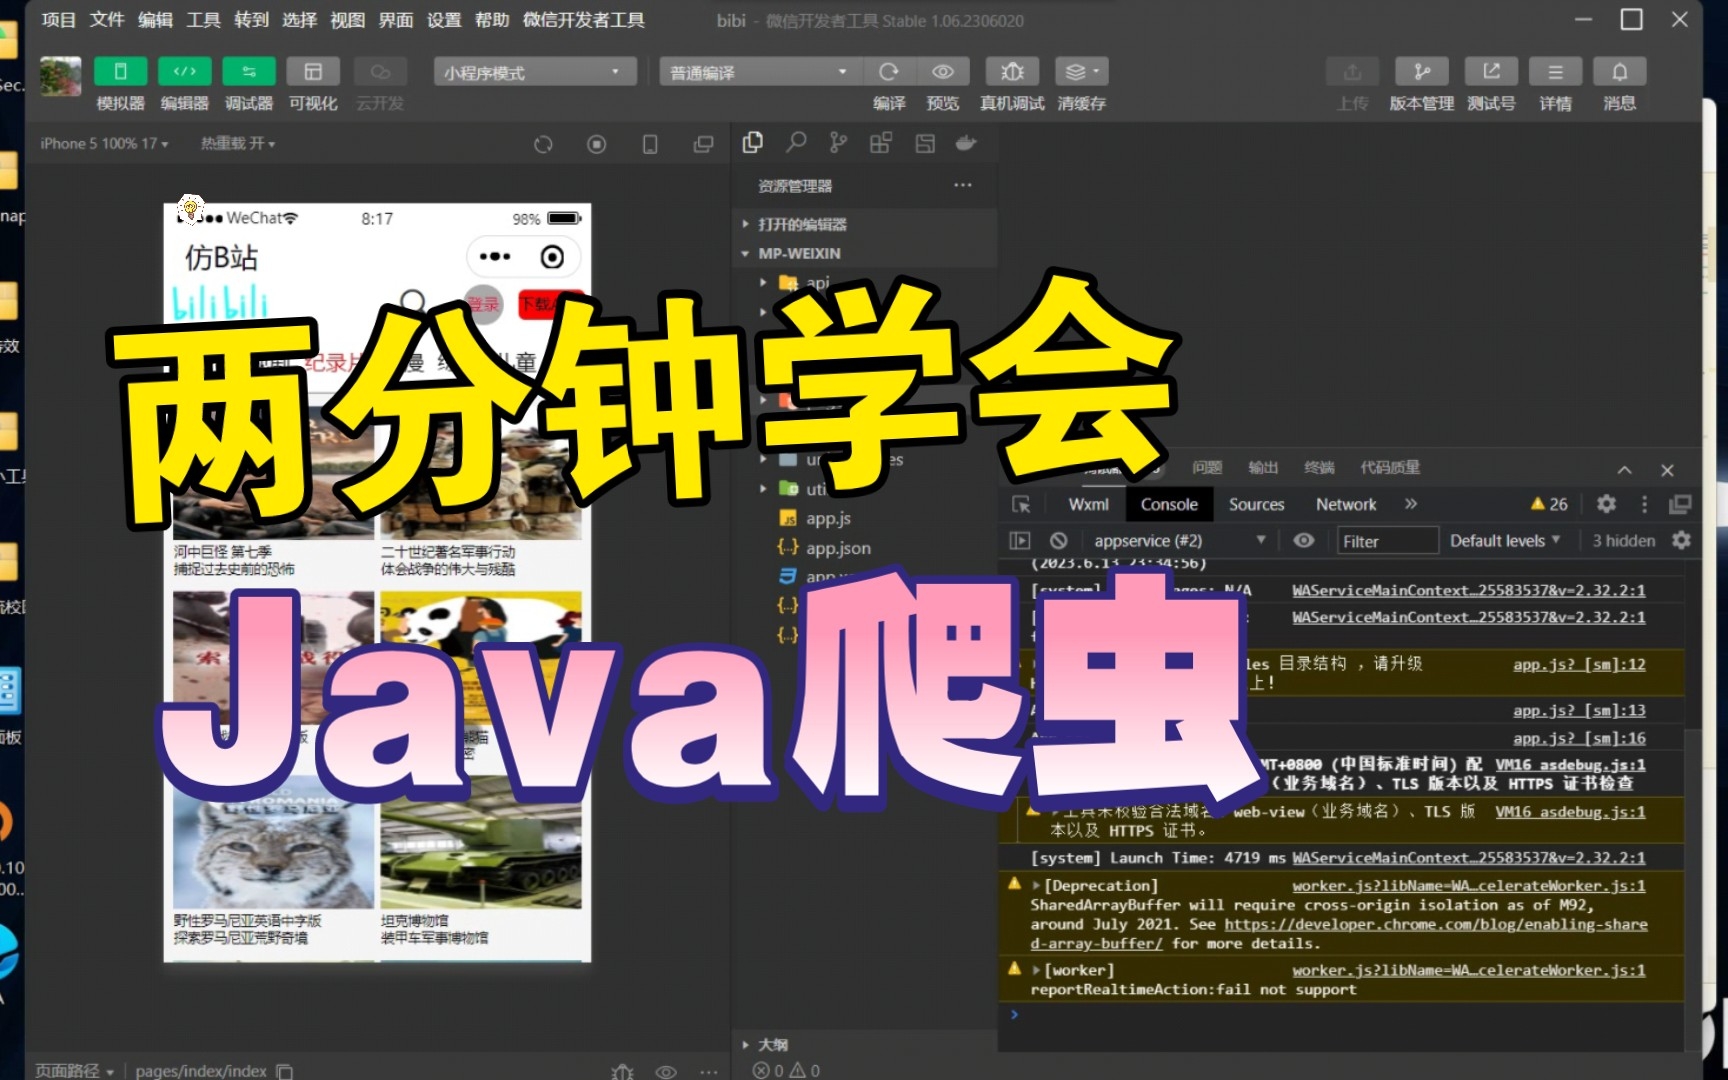
Task: Open the Default levels dropdown
Action: tap(1504, 540)
